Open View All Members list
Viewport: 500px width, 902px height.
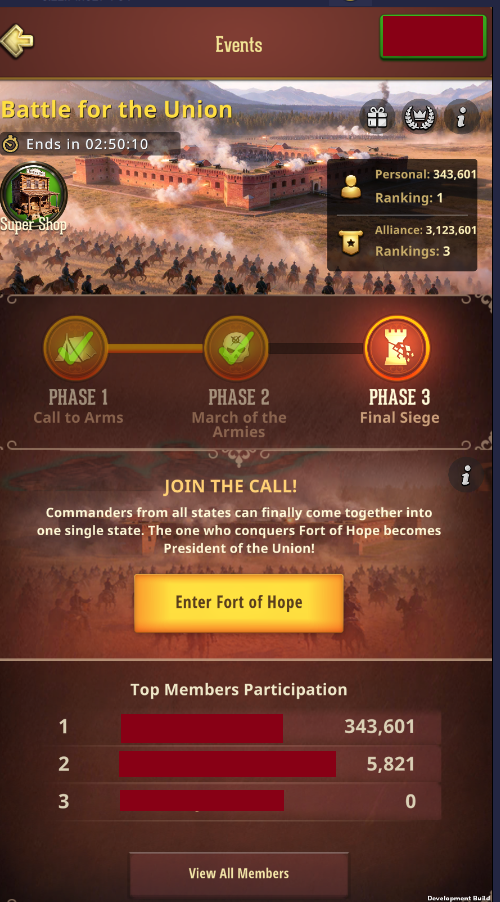click(x=239, y=873)
